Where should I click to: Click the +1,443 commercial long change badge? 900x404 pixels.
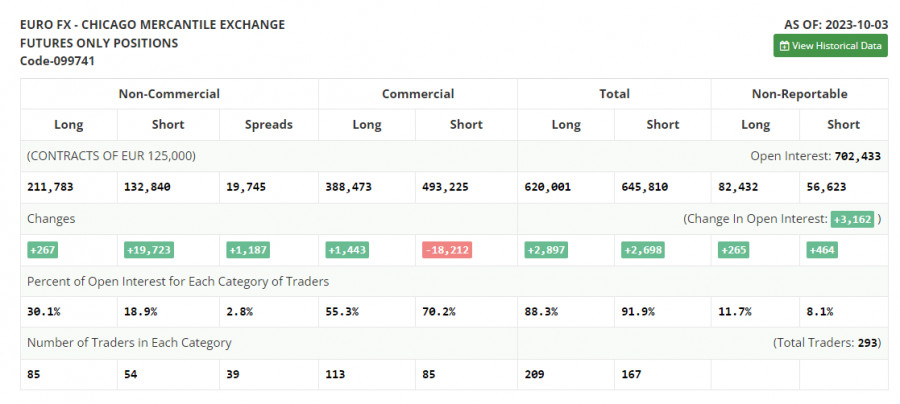coord(347,250)
